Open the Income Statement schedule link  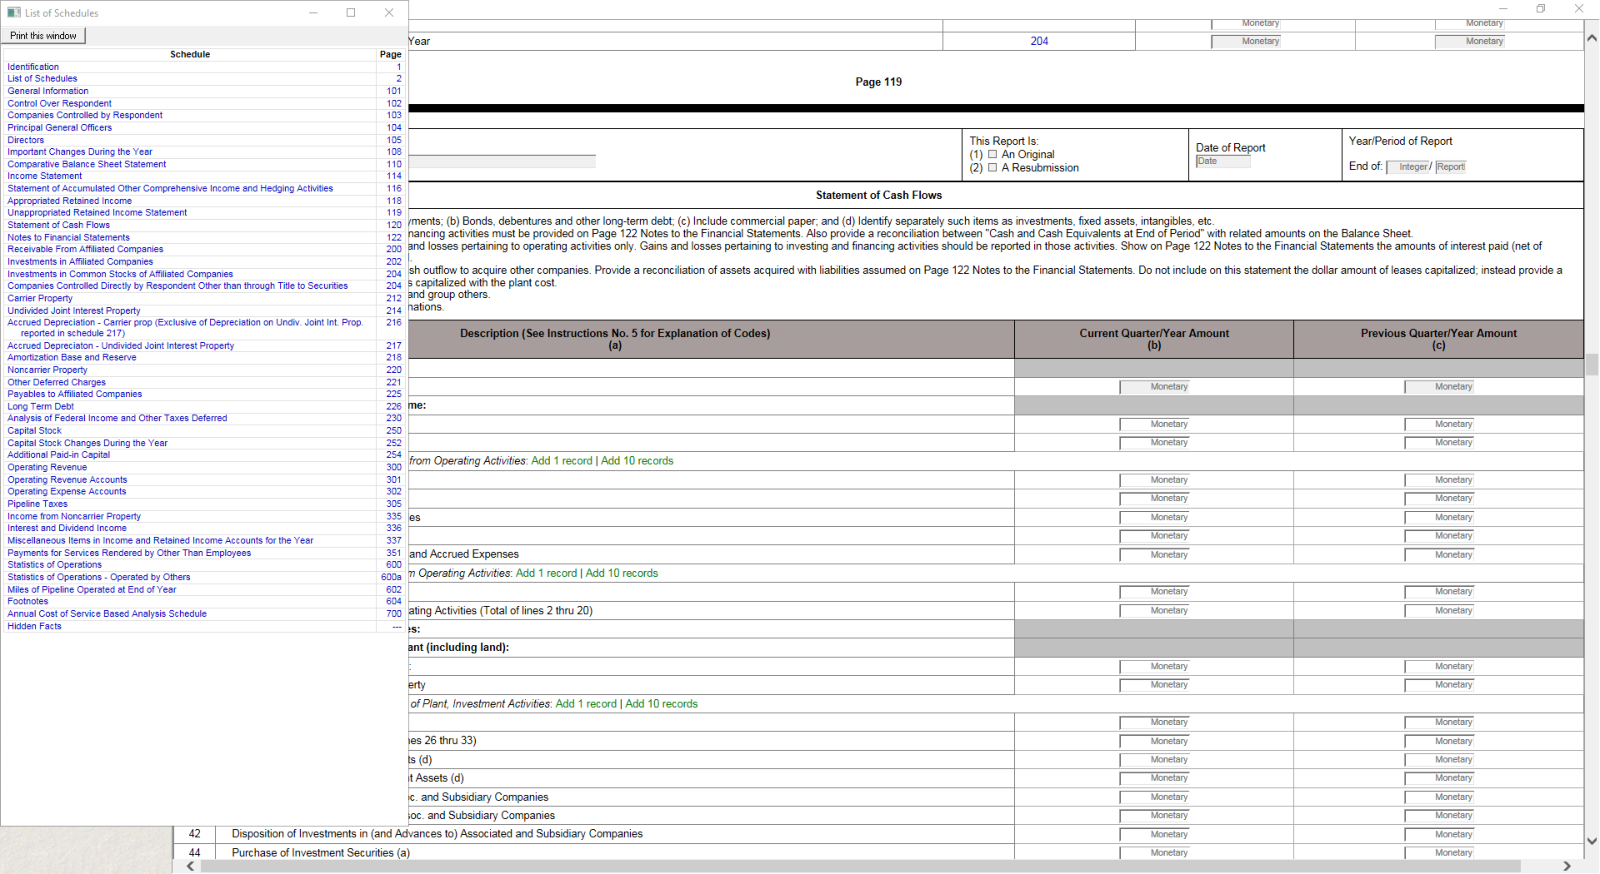[x=45, y=176]
